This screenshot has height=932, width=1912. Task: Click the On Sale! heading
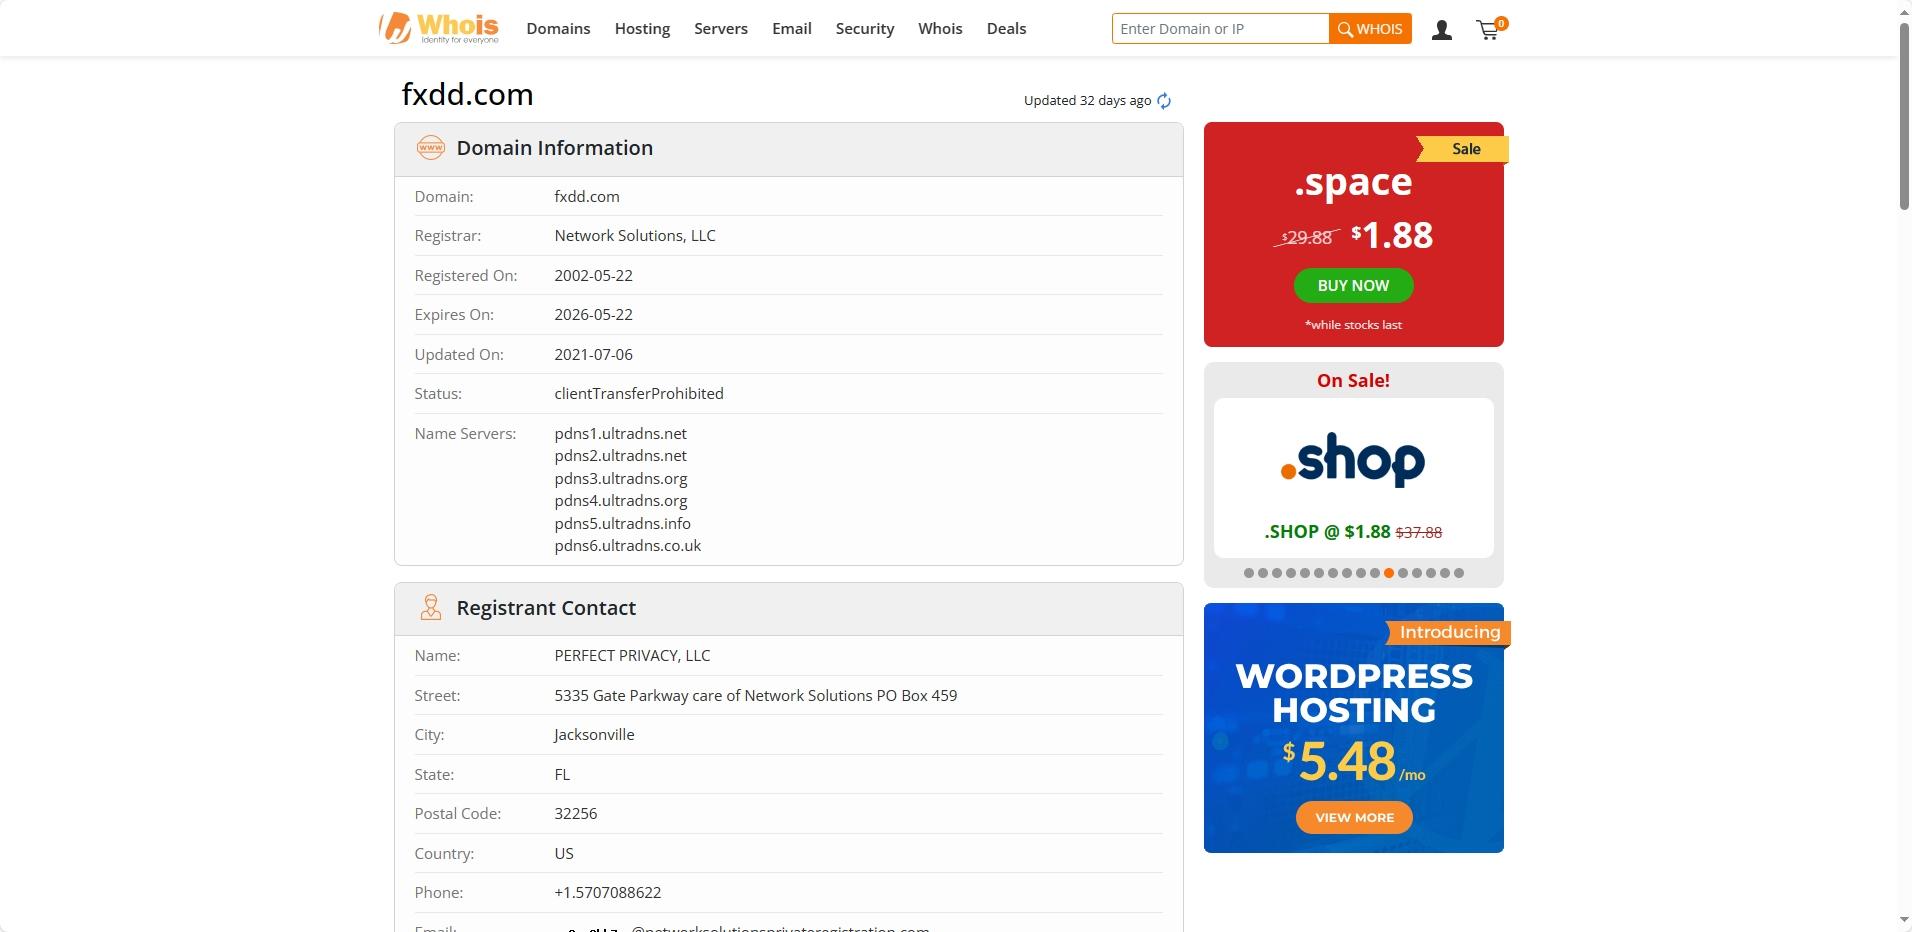pyautogui.click(x=1353, y=381)
